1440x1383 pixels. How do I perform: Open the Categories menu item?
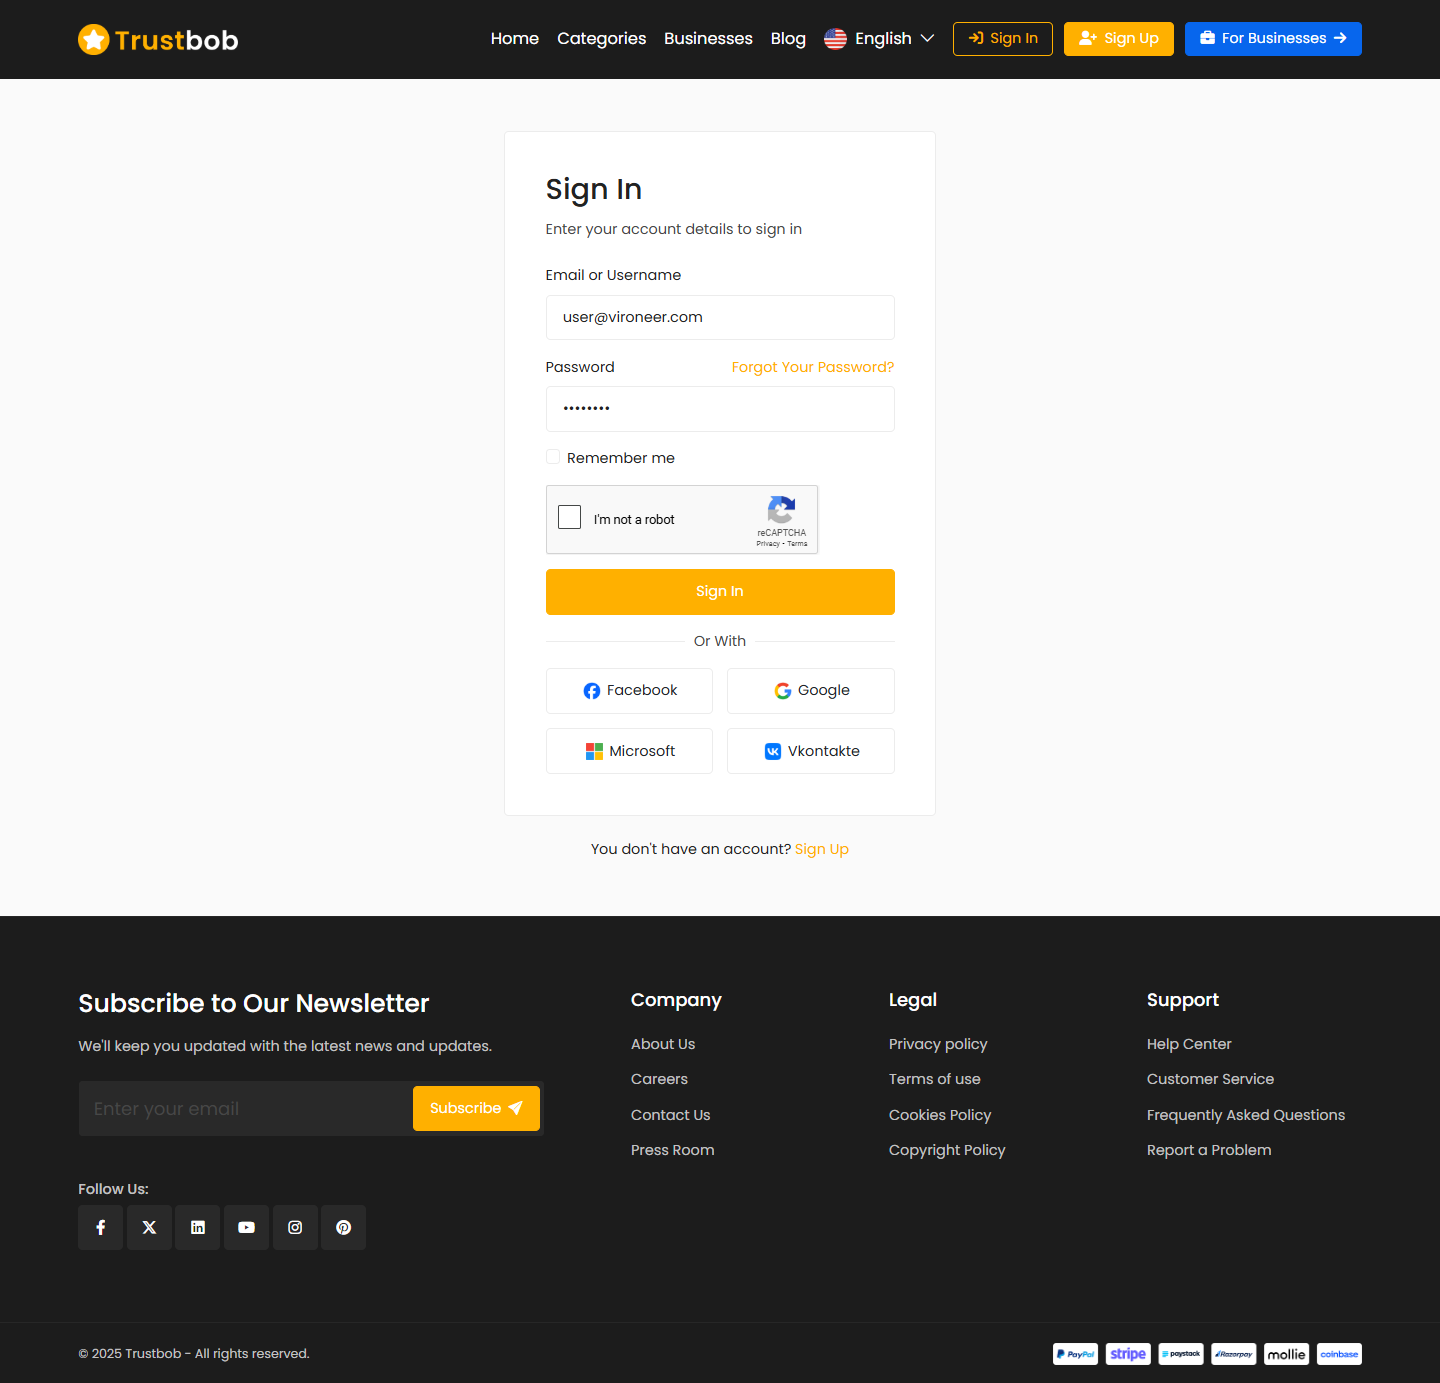601,39
